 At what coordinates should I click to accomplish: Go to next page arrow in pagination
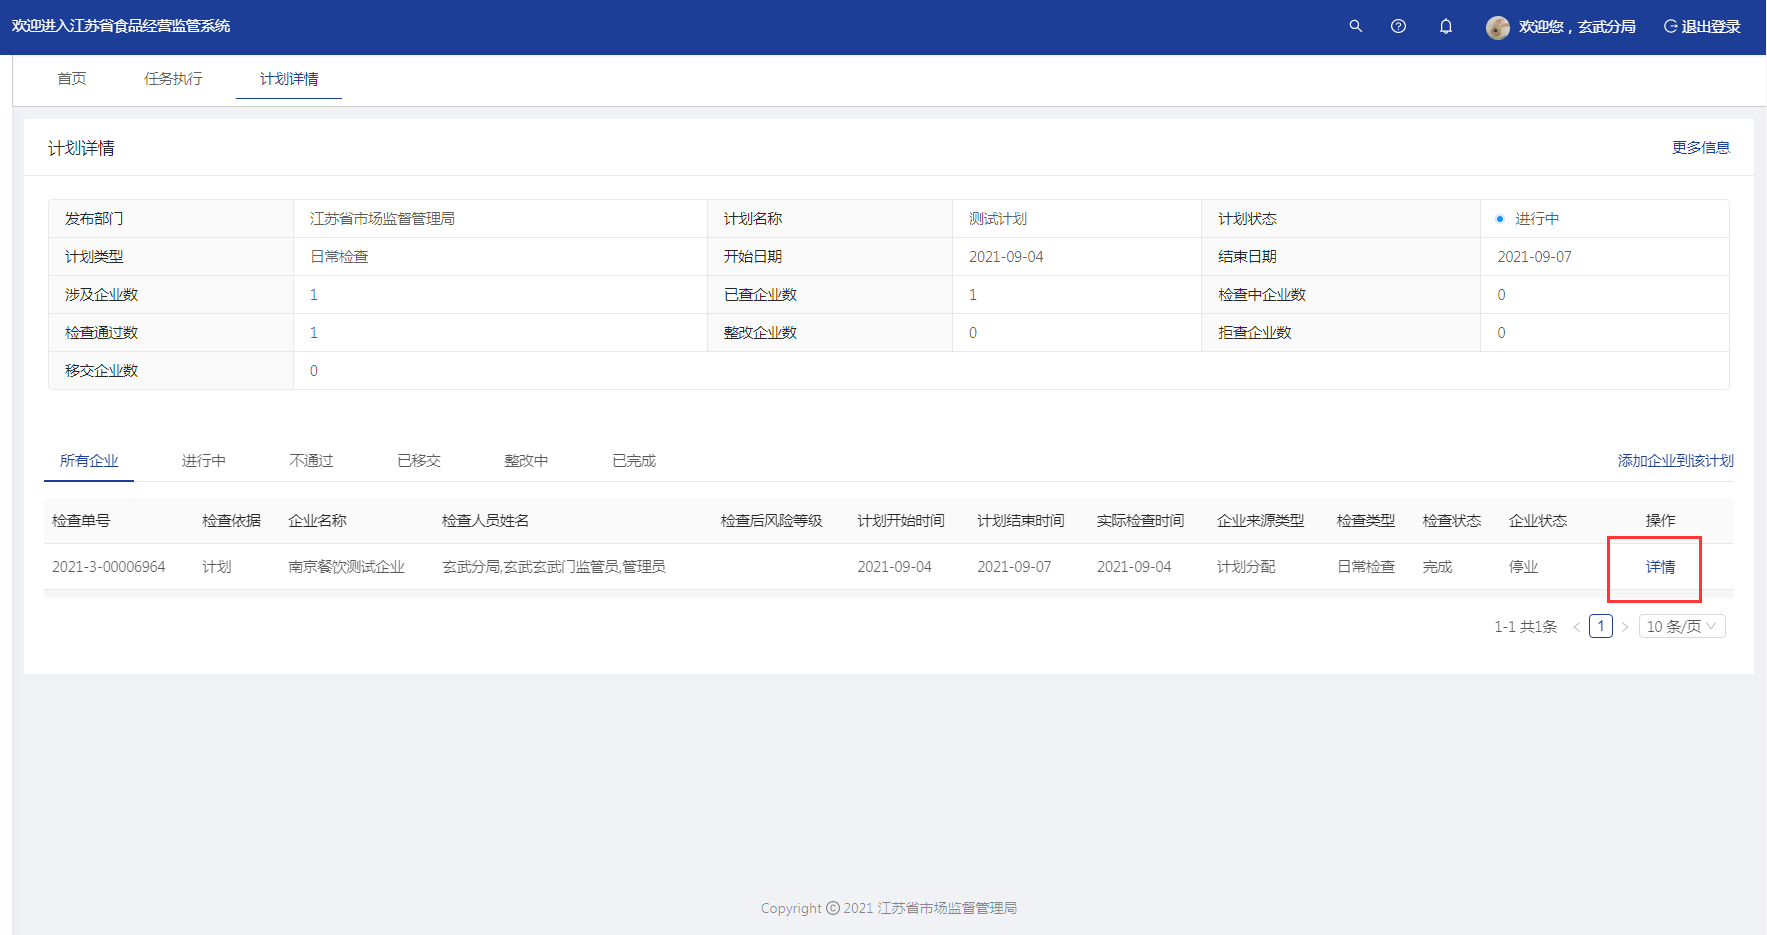pos(1625,627)
